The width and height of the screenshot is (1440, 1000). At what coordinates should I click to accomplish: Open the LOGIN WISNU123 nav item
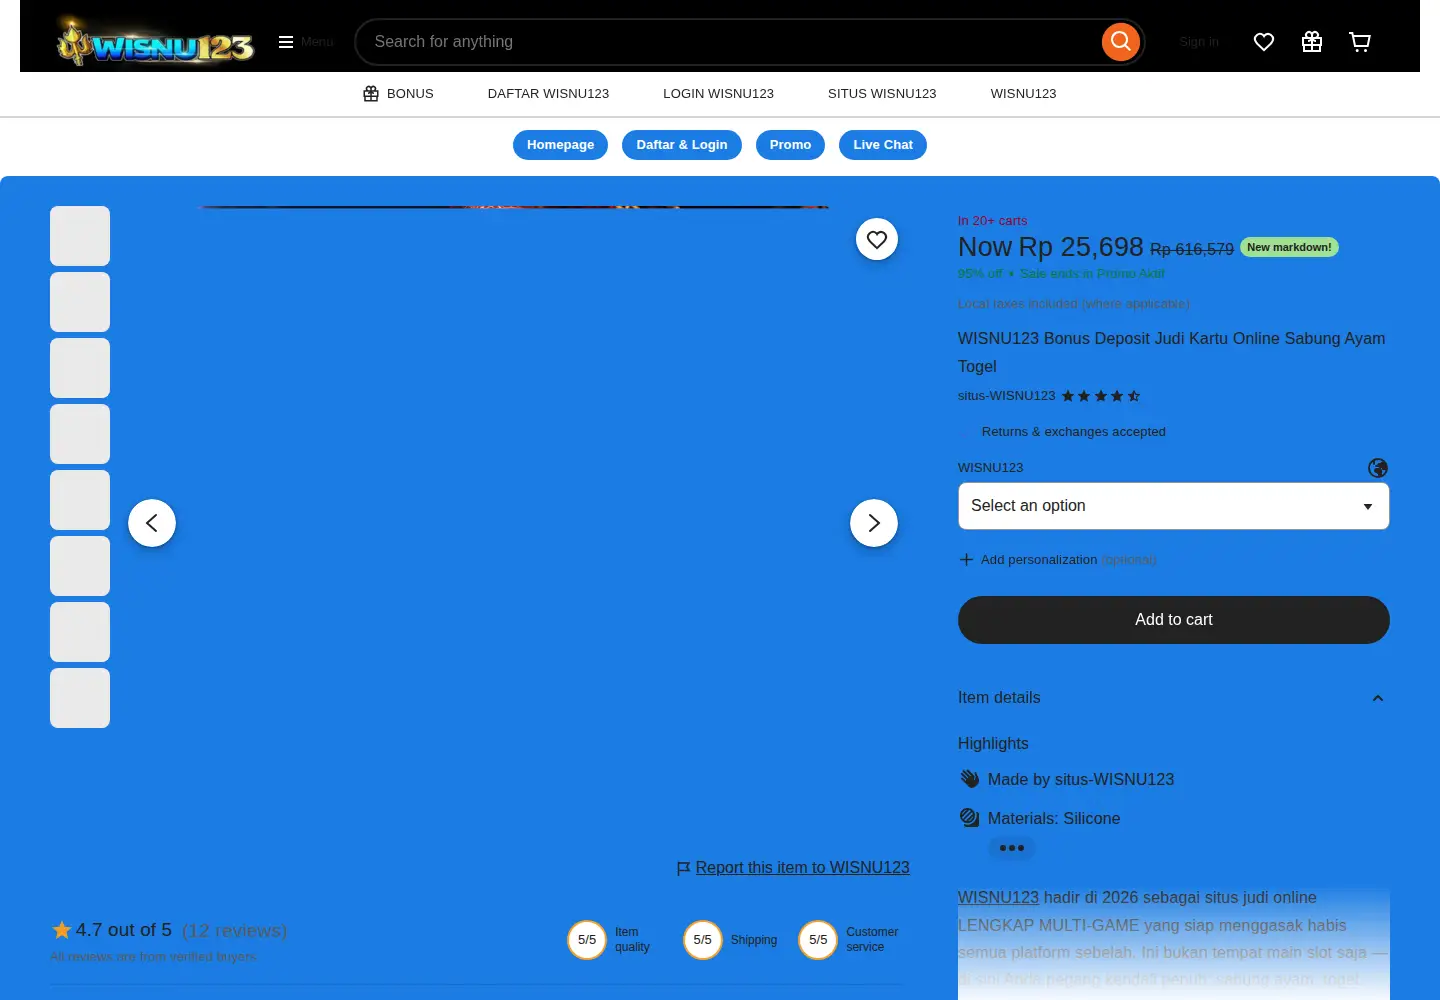point(718,94)
